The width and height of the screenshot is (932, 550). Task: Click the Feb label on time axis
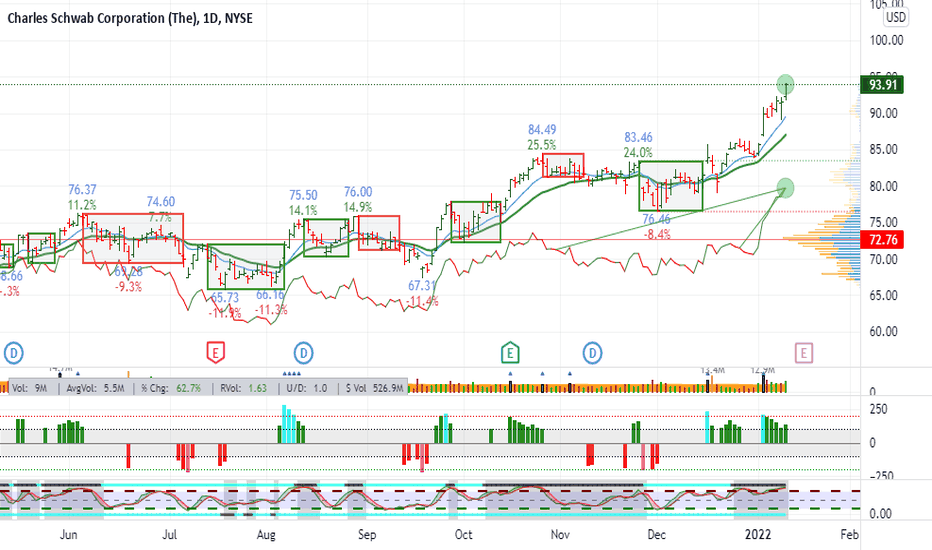[x=849, y=535]
